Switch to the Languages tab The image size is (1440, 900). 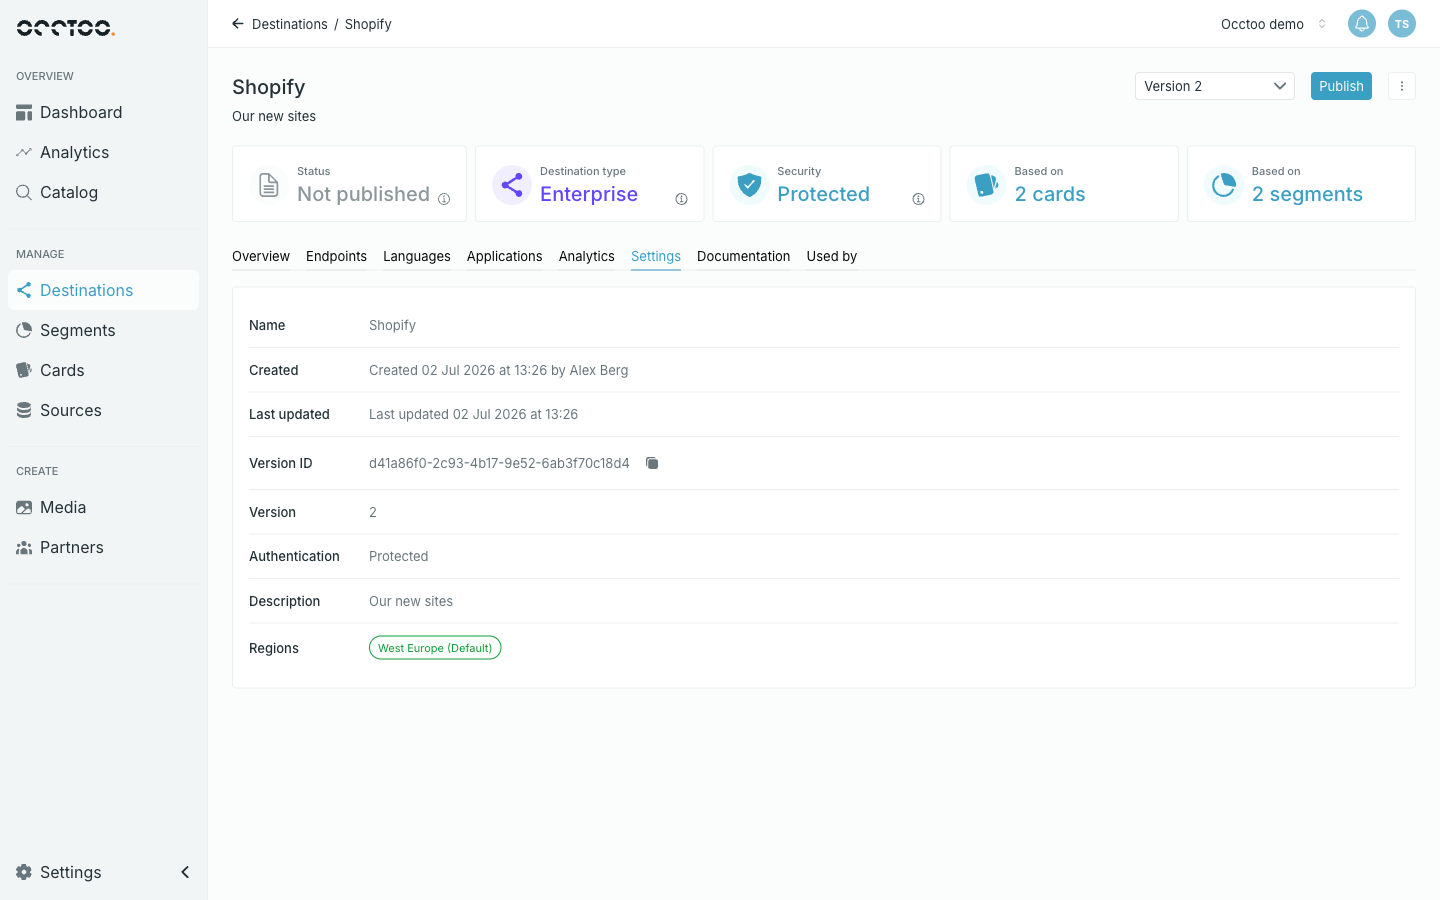click(x=417, y=257)
